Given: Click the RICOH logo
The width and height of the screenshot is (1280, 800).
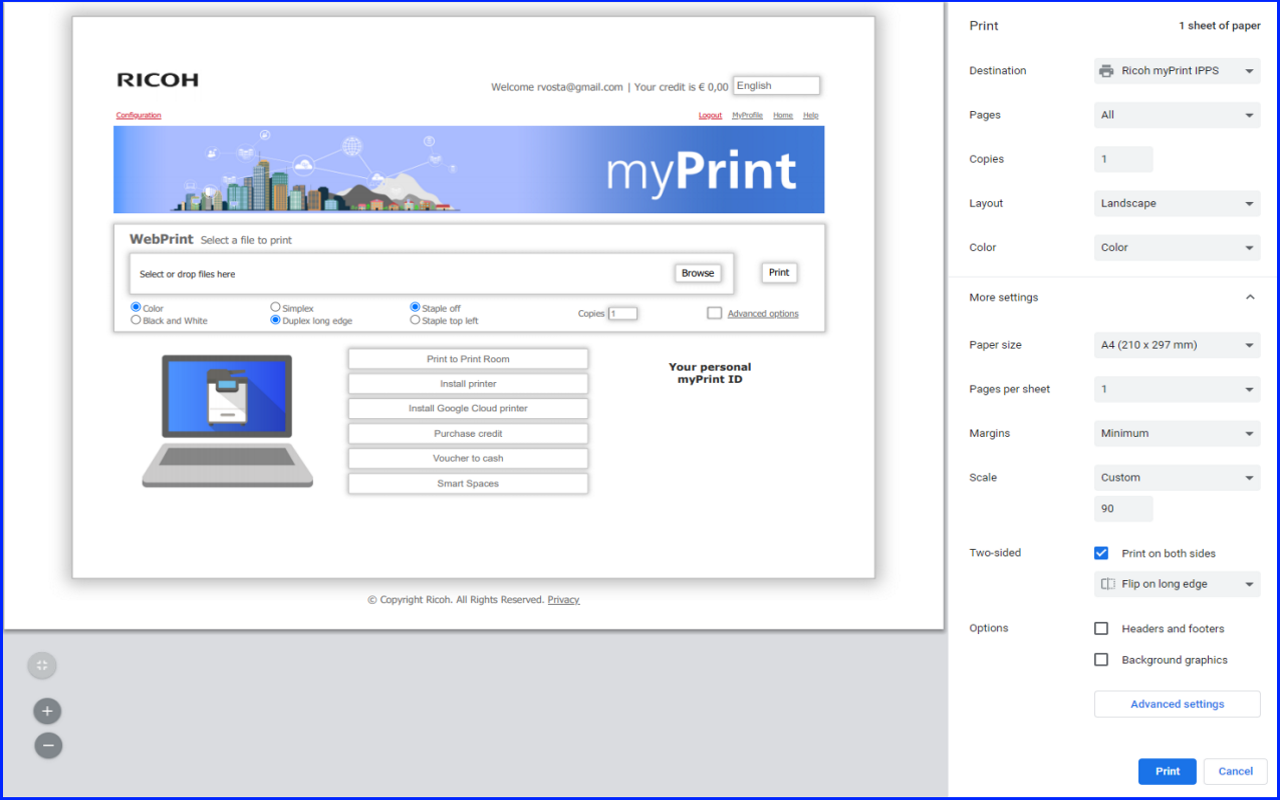Looking at the screenshot, I should [x=155, y=79].
